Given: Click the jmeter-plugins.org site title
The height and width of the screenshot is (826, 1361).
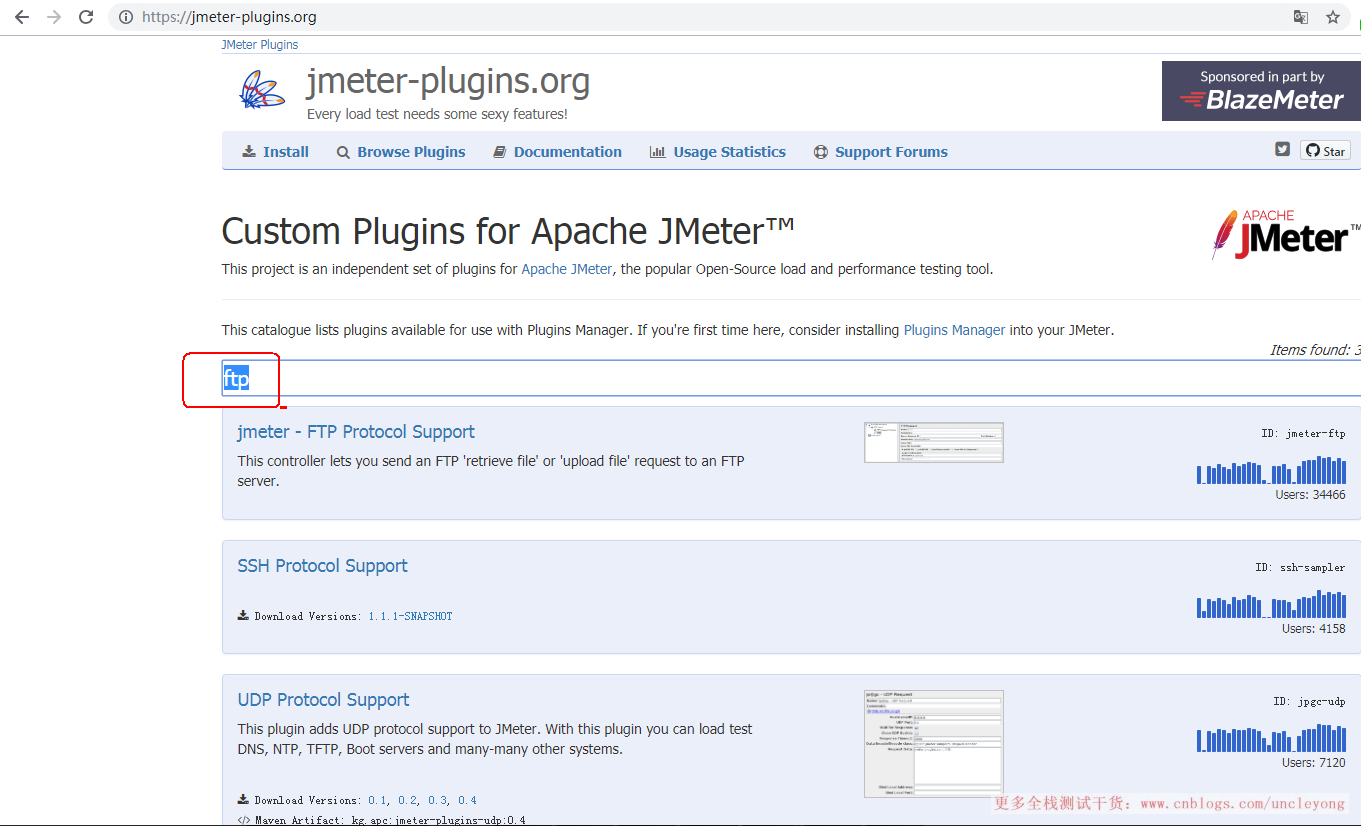Looking at the screenshot, I should [x=448, y=81].
